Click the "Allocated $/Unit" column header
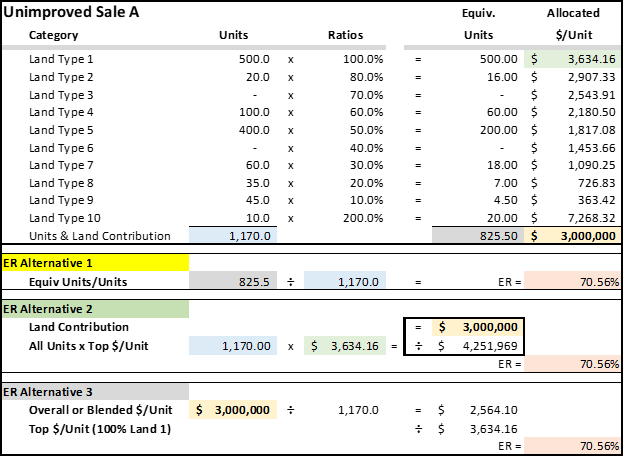This screenshot has width=624, height=457. (x=573, y=26)
